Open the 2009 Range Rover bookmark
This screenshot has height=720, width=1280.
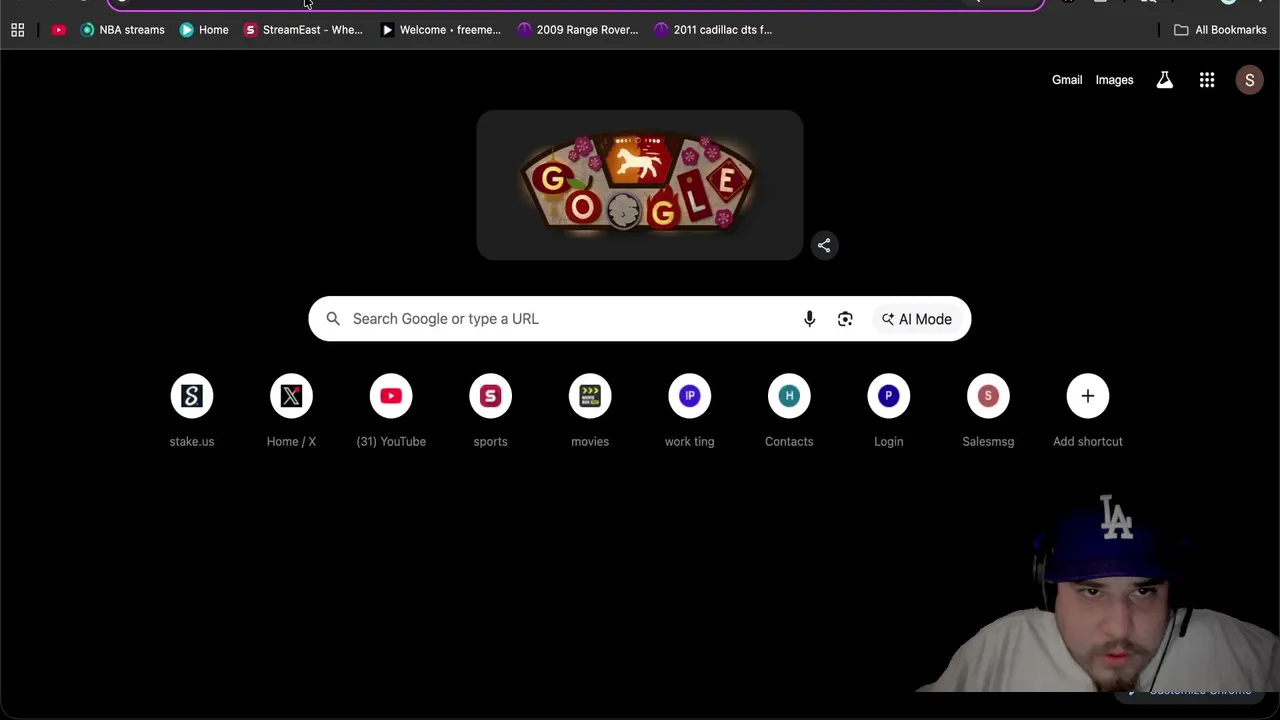[x=577, y=30]
